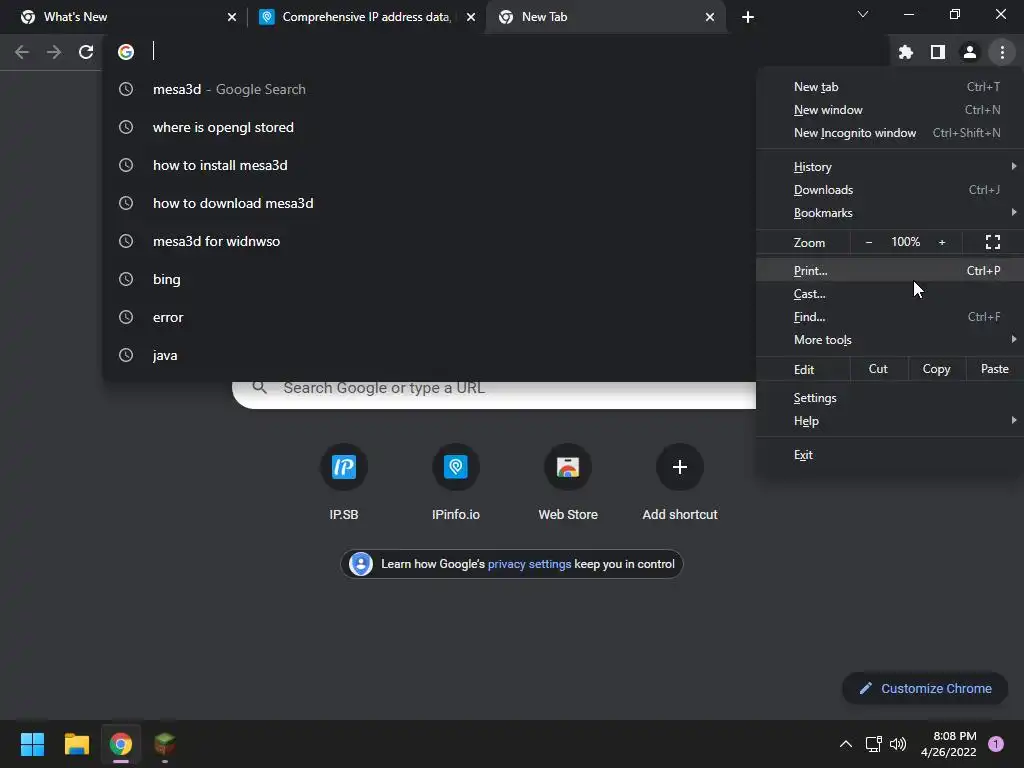Expand the Help submenu

coord(889,421)
